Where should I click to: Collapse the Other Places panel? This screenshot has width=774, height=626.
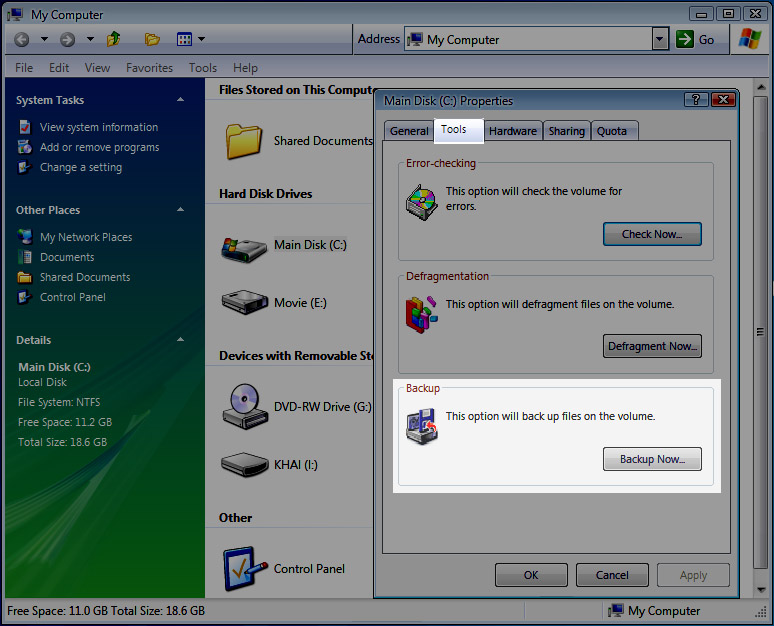181,210
